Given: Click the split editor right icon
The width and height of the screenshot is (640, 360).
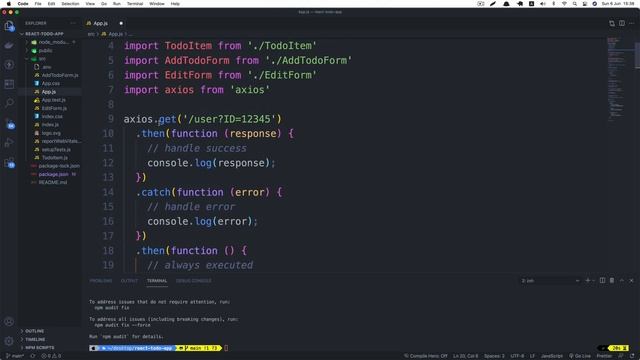Looking at the screenshot, I should point(622,23).
